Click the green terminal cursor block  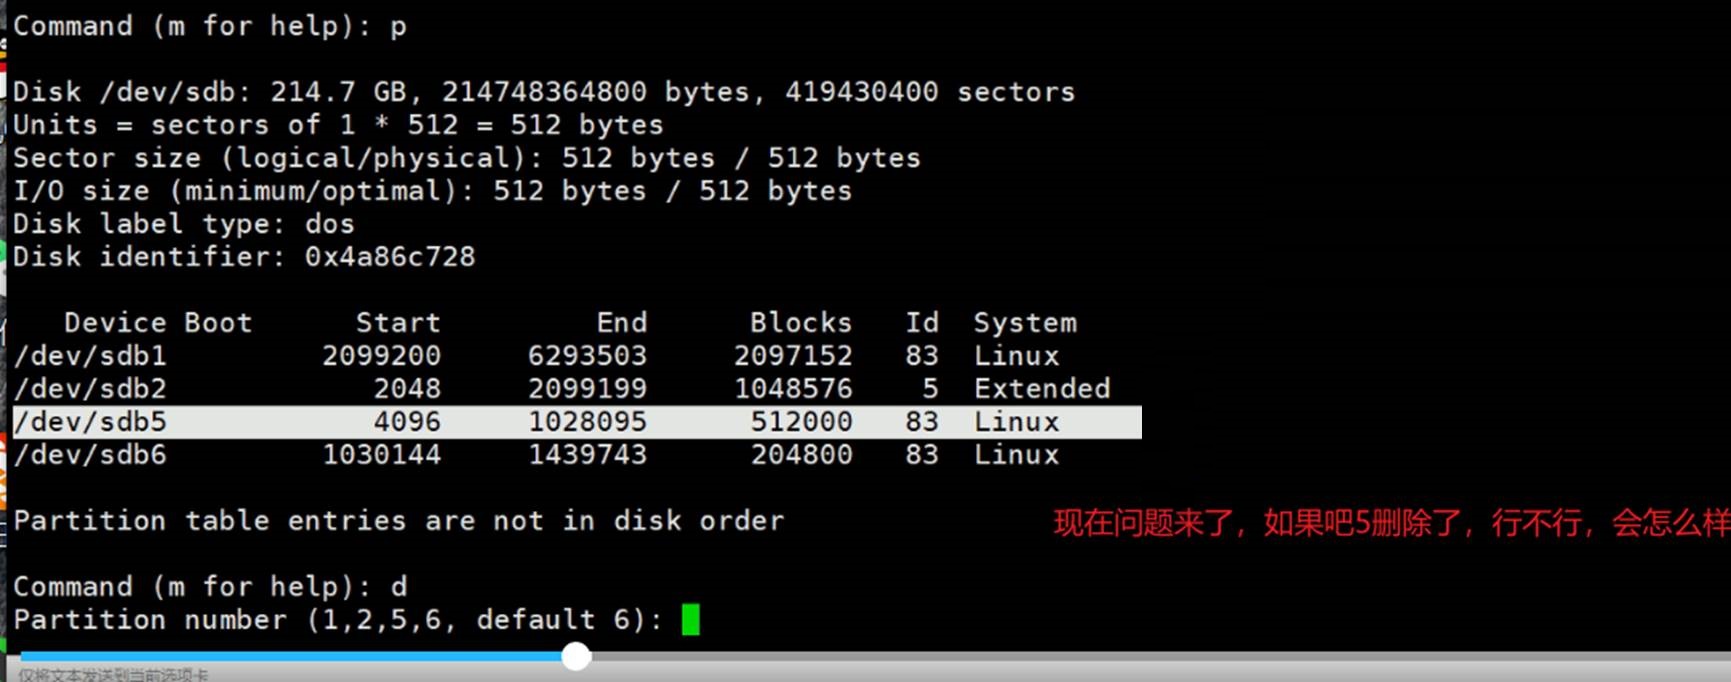(x=690, y=620)
